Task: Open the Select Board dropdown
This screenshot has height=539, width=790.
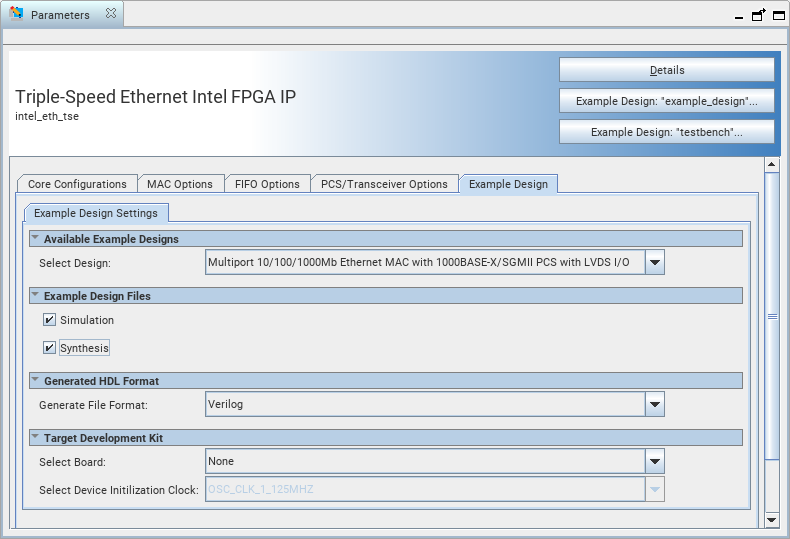Action: 655,462
